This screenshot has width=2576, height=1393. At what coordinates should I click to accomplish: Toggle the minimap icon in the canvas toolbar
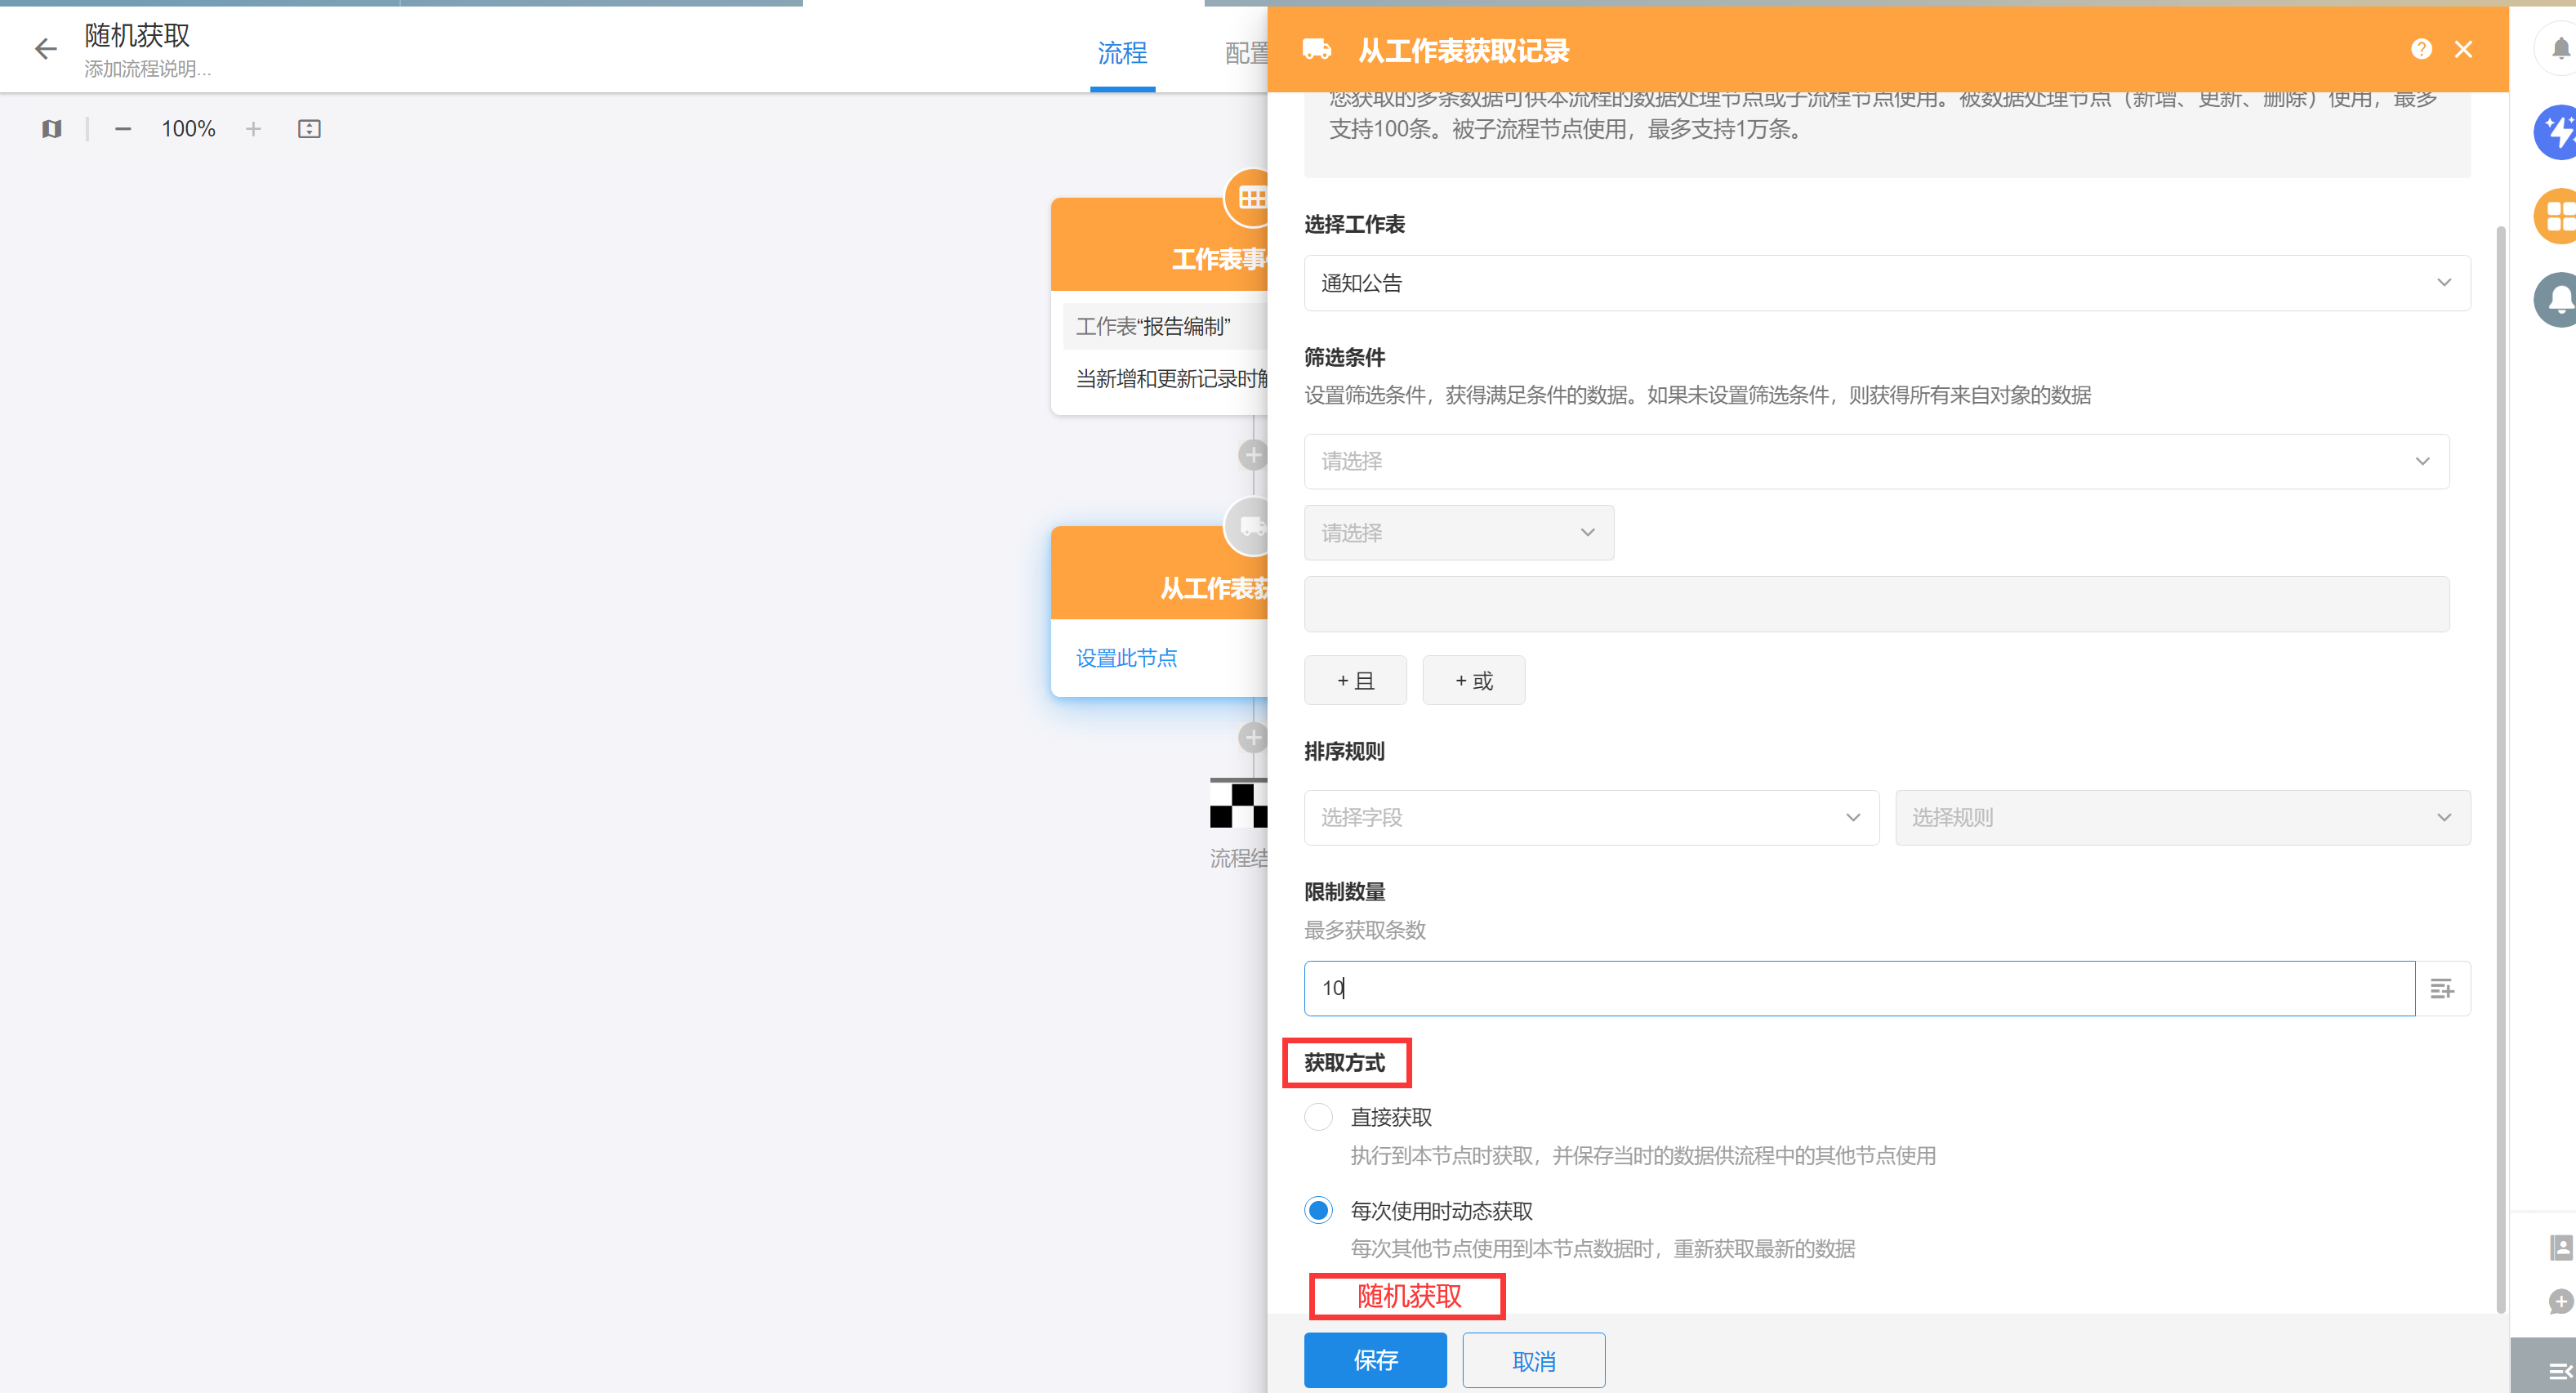point(52,129)
